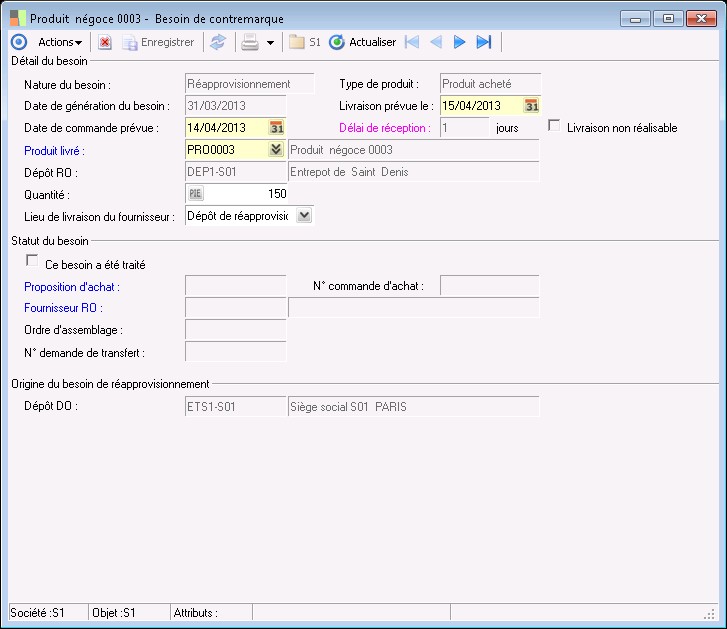Expand the Produit livré PRO0003 dropdown

276,150
